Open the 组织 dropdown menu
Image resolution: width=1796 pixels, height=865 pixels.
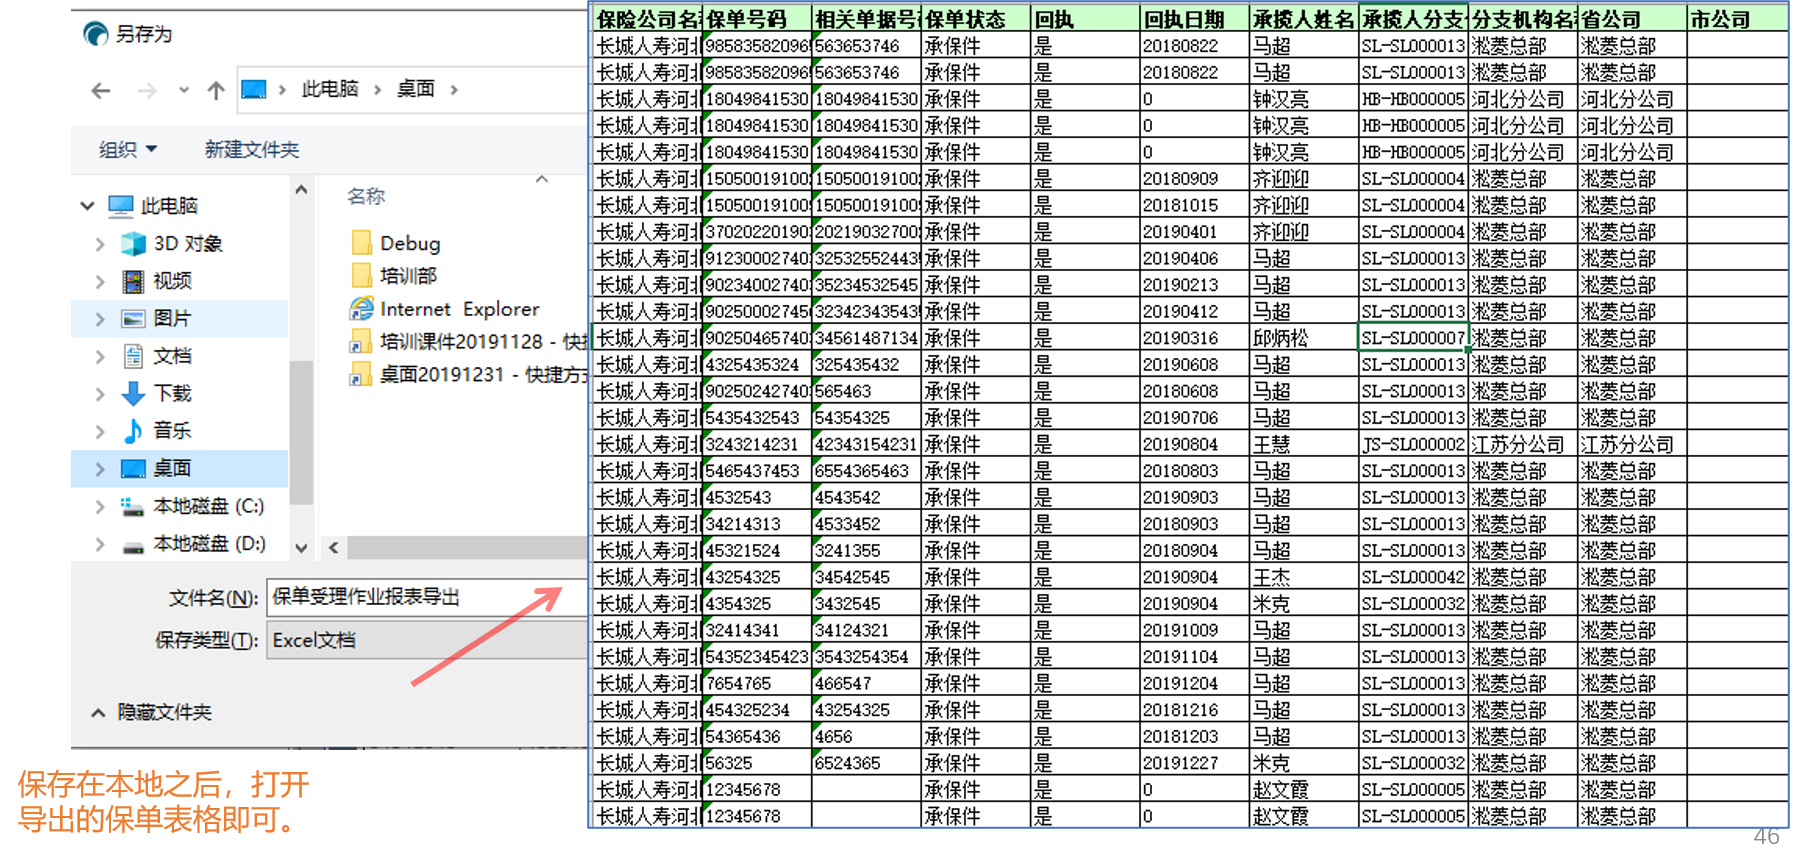(128, 149)
